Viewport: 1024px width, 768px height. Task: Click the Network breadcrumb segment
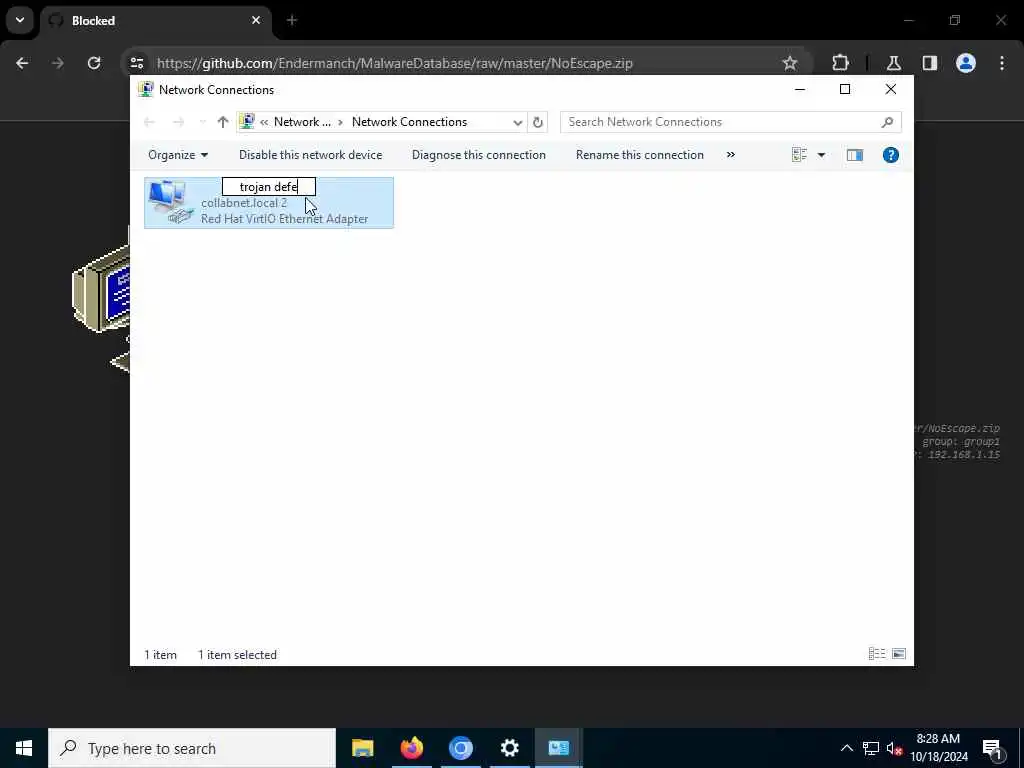302,122
